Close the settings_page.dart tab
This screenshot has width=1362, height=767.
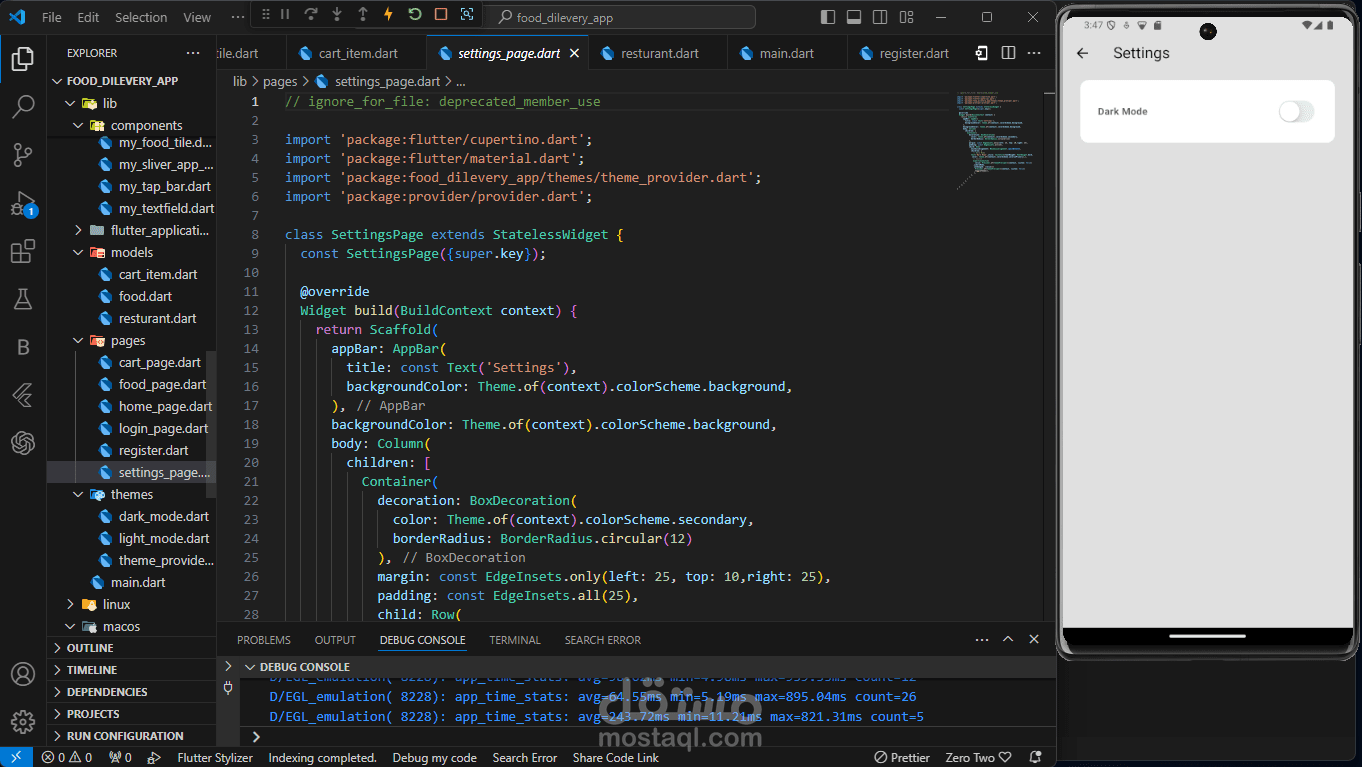point(574,53)
